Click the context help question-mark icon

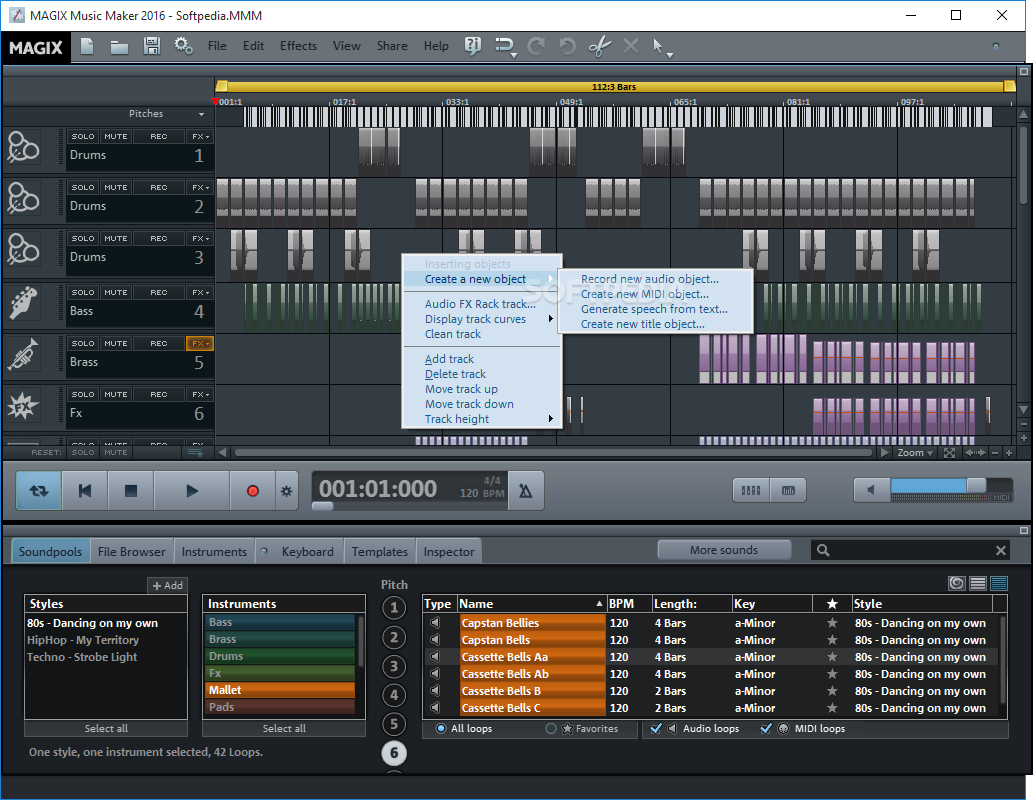[472, 46]
